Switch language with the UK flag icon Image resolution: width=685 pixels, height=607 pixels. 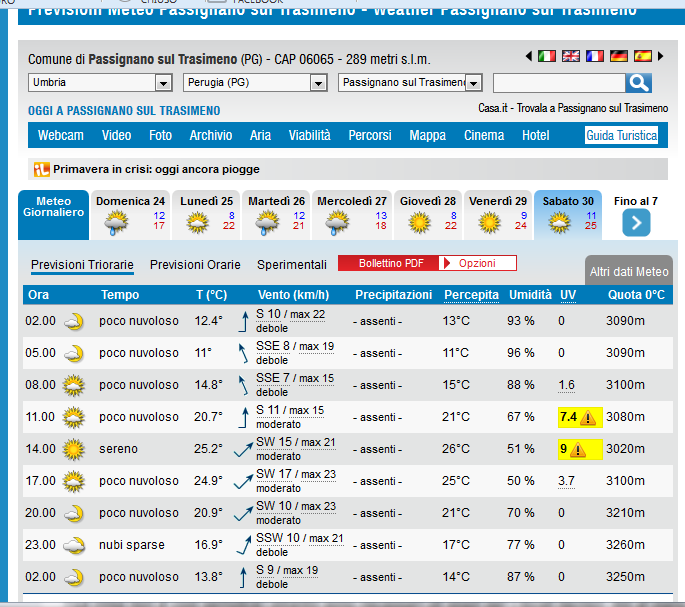(571, 56)
